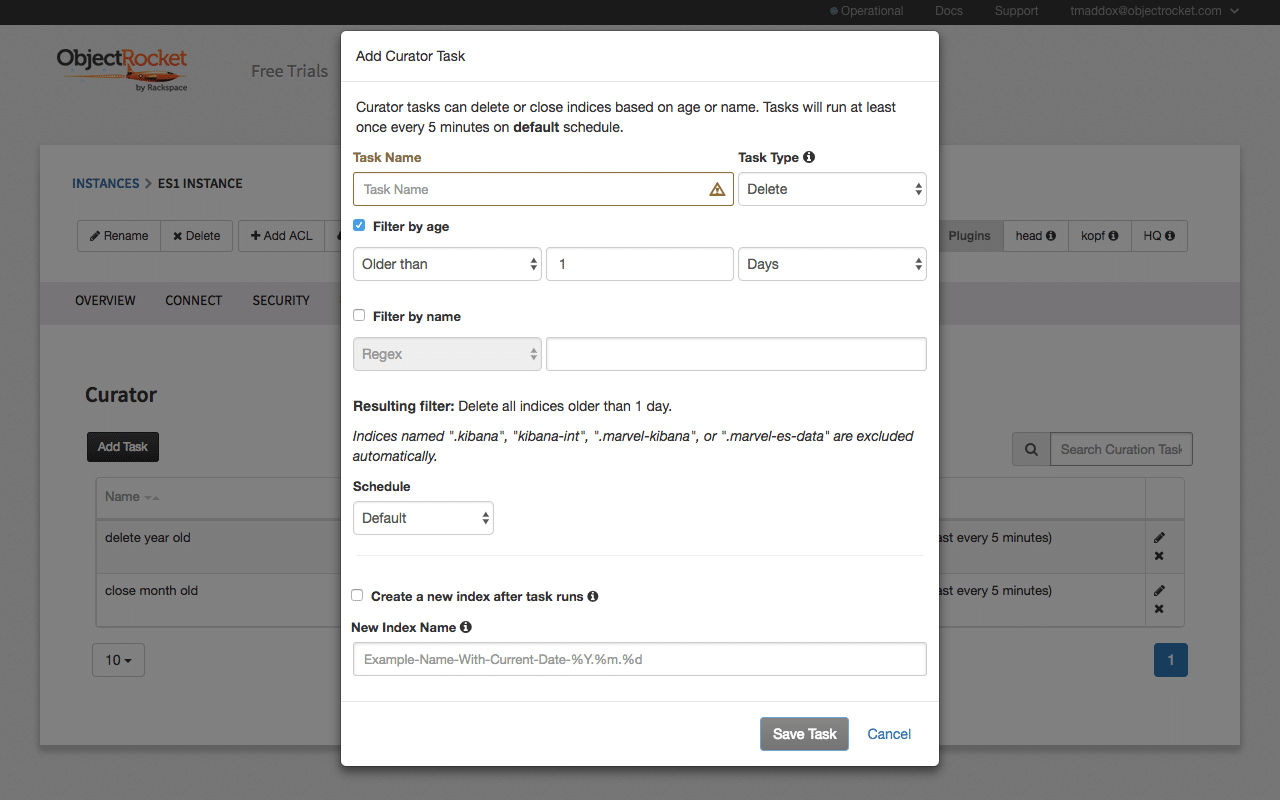
Task: Enable the Filter by name checkbox
Action: (x=359, y=315)
